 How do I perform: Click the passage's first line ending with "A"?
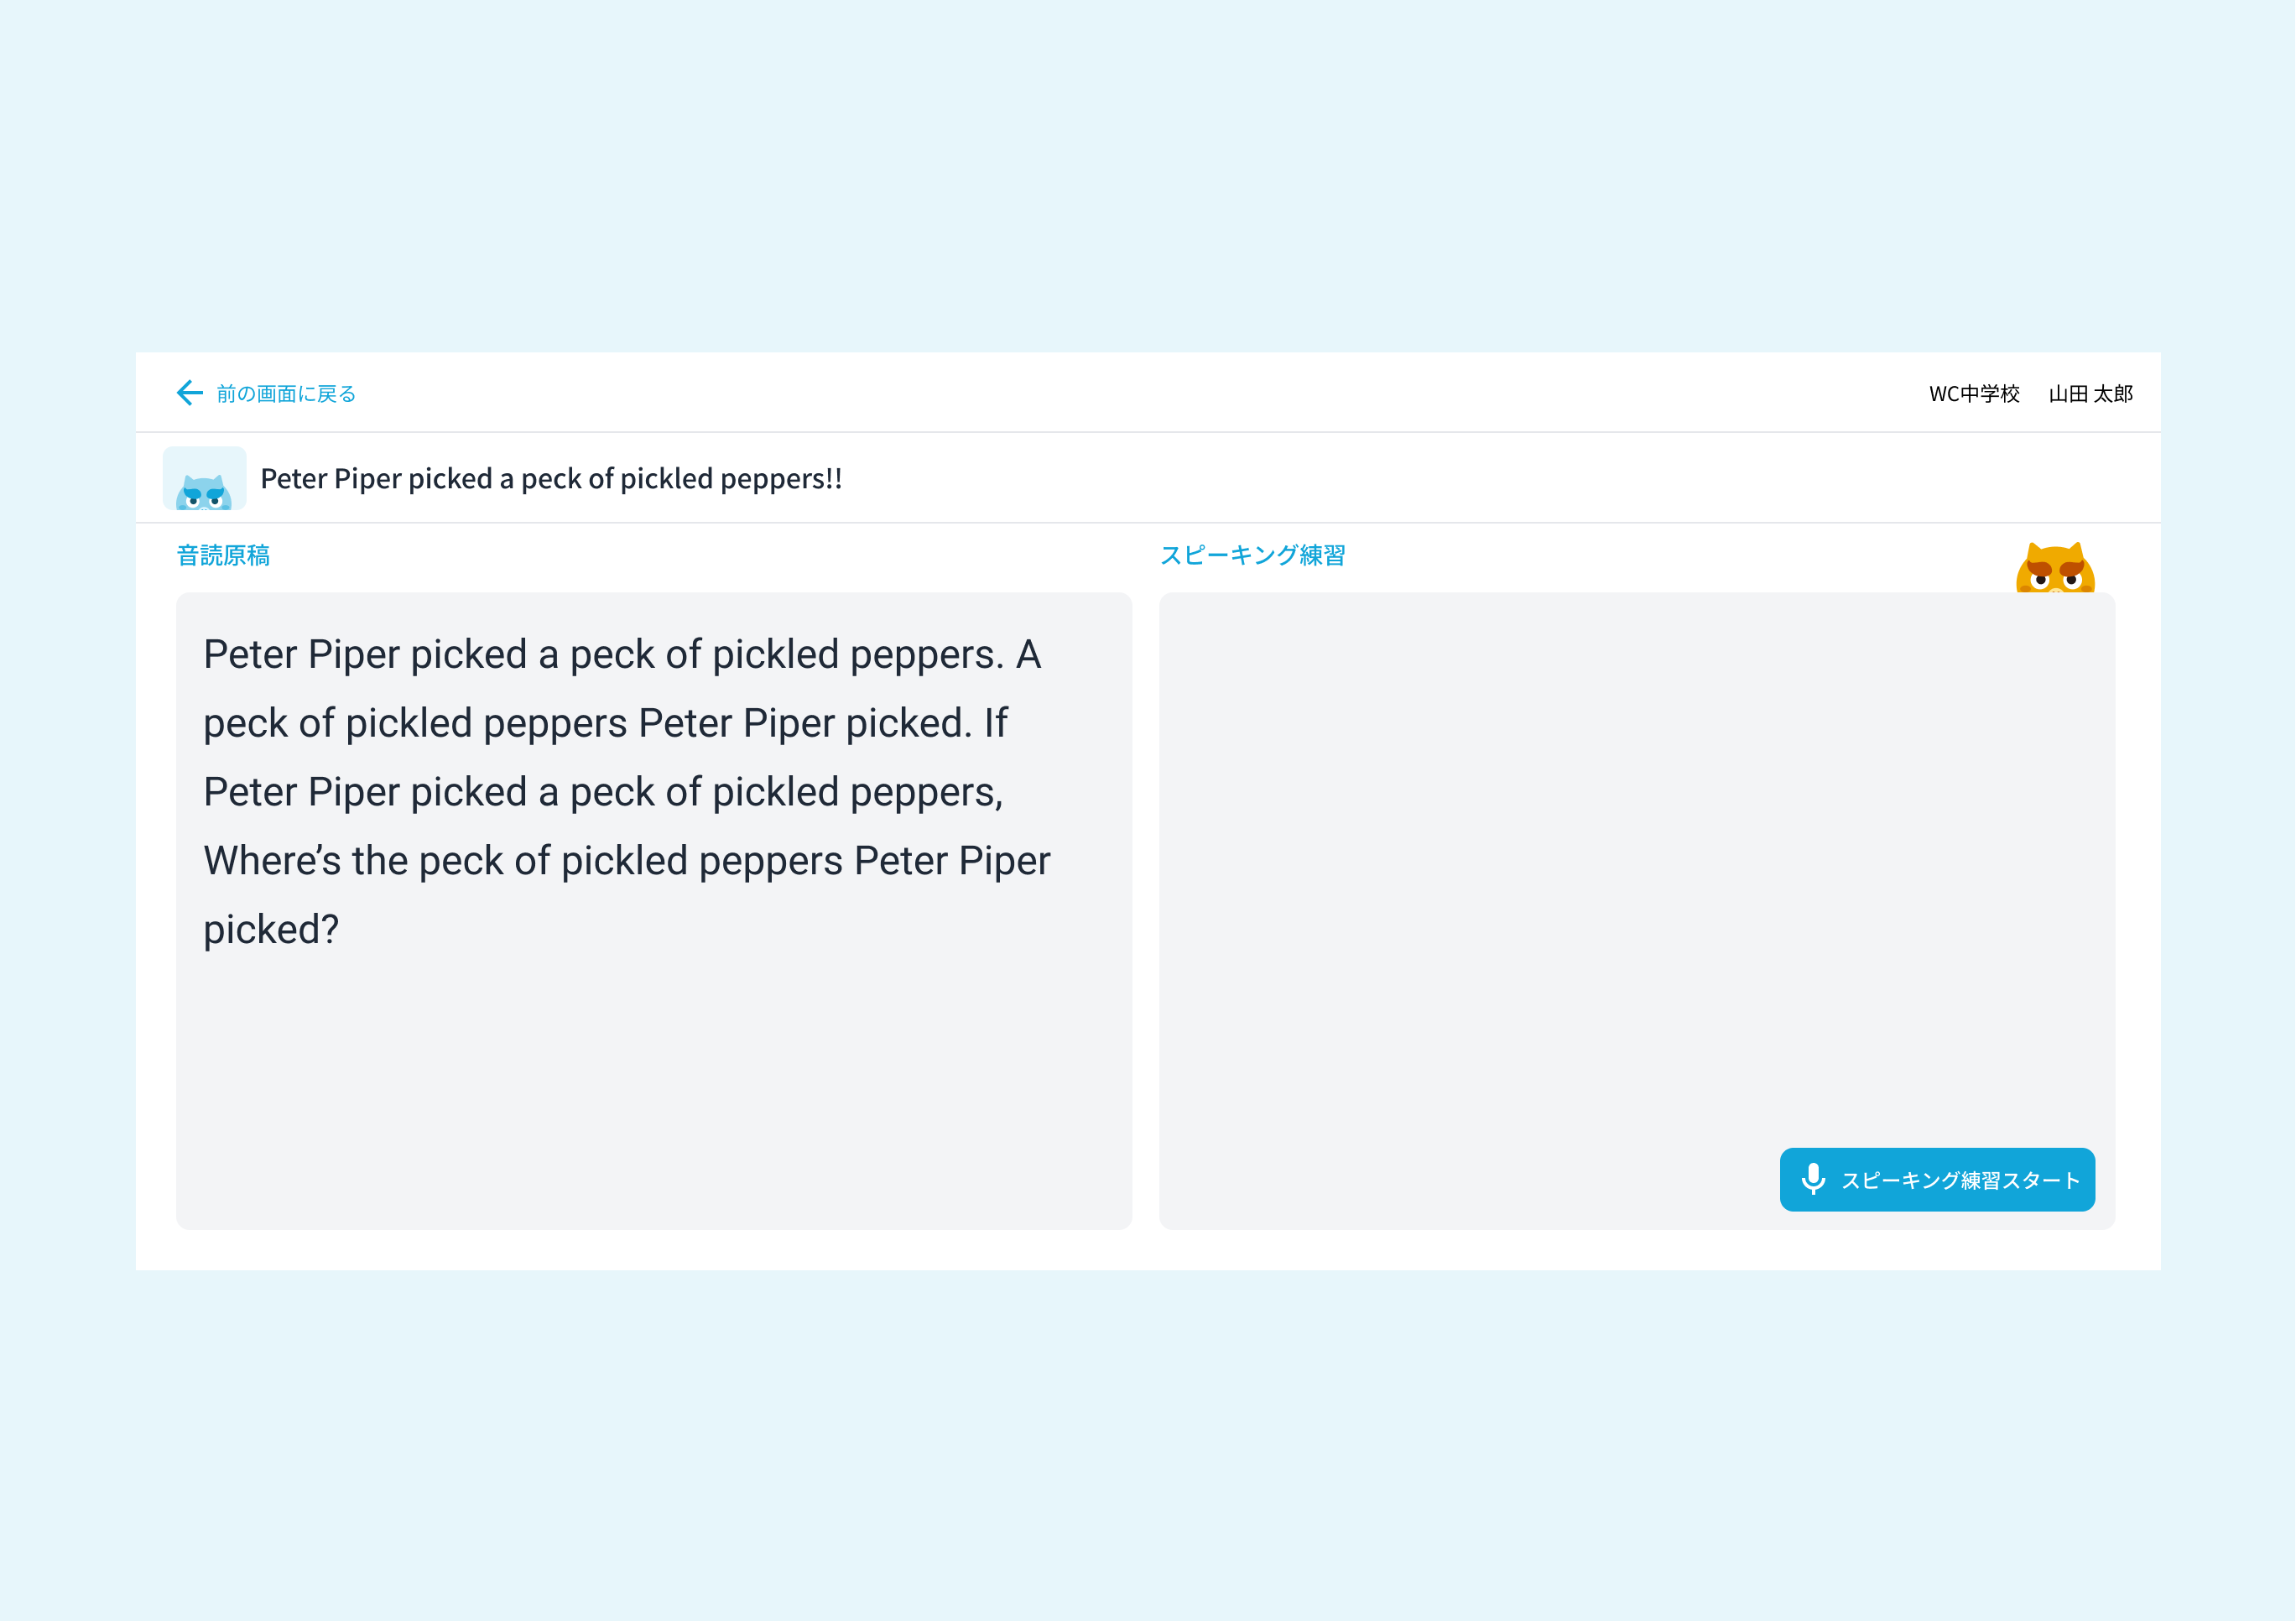pyautogui.click(x=622, y=655)
